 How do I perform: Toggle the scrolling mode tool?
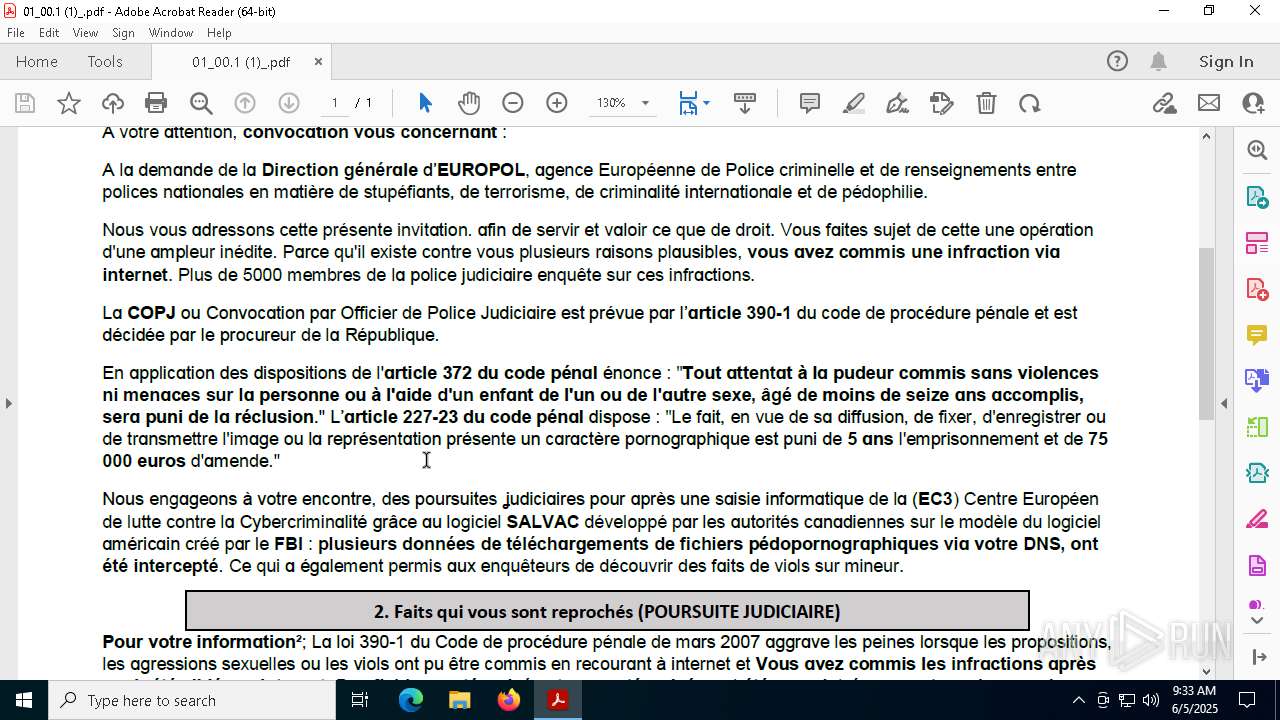pos(745,103)
